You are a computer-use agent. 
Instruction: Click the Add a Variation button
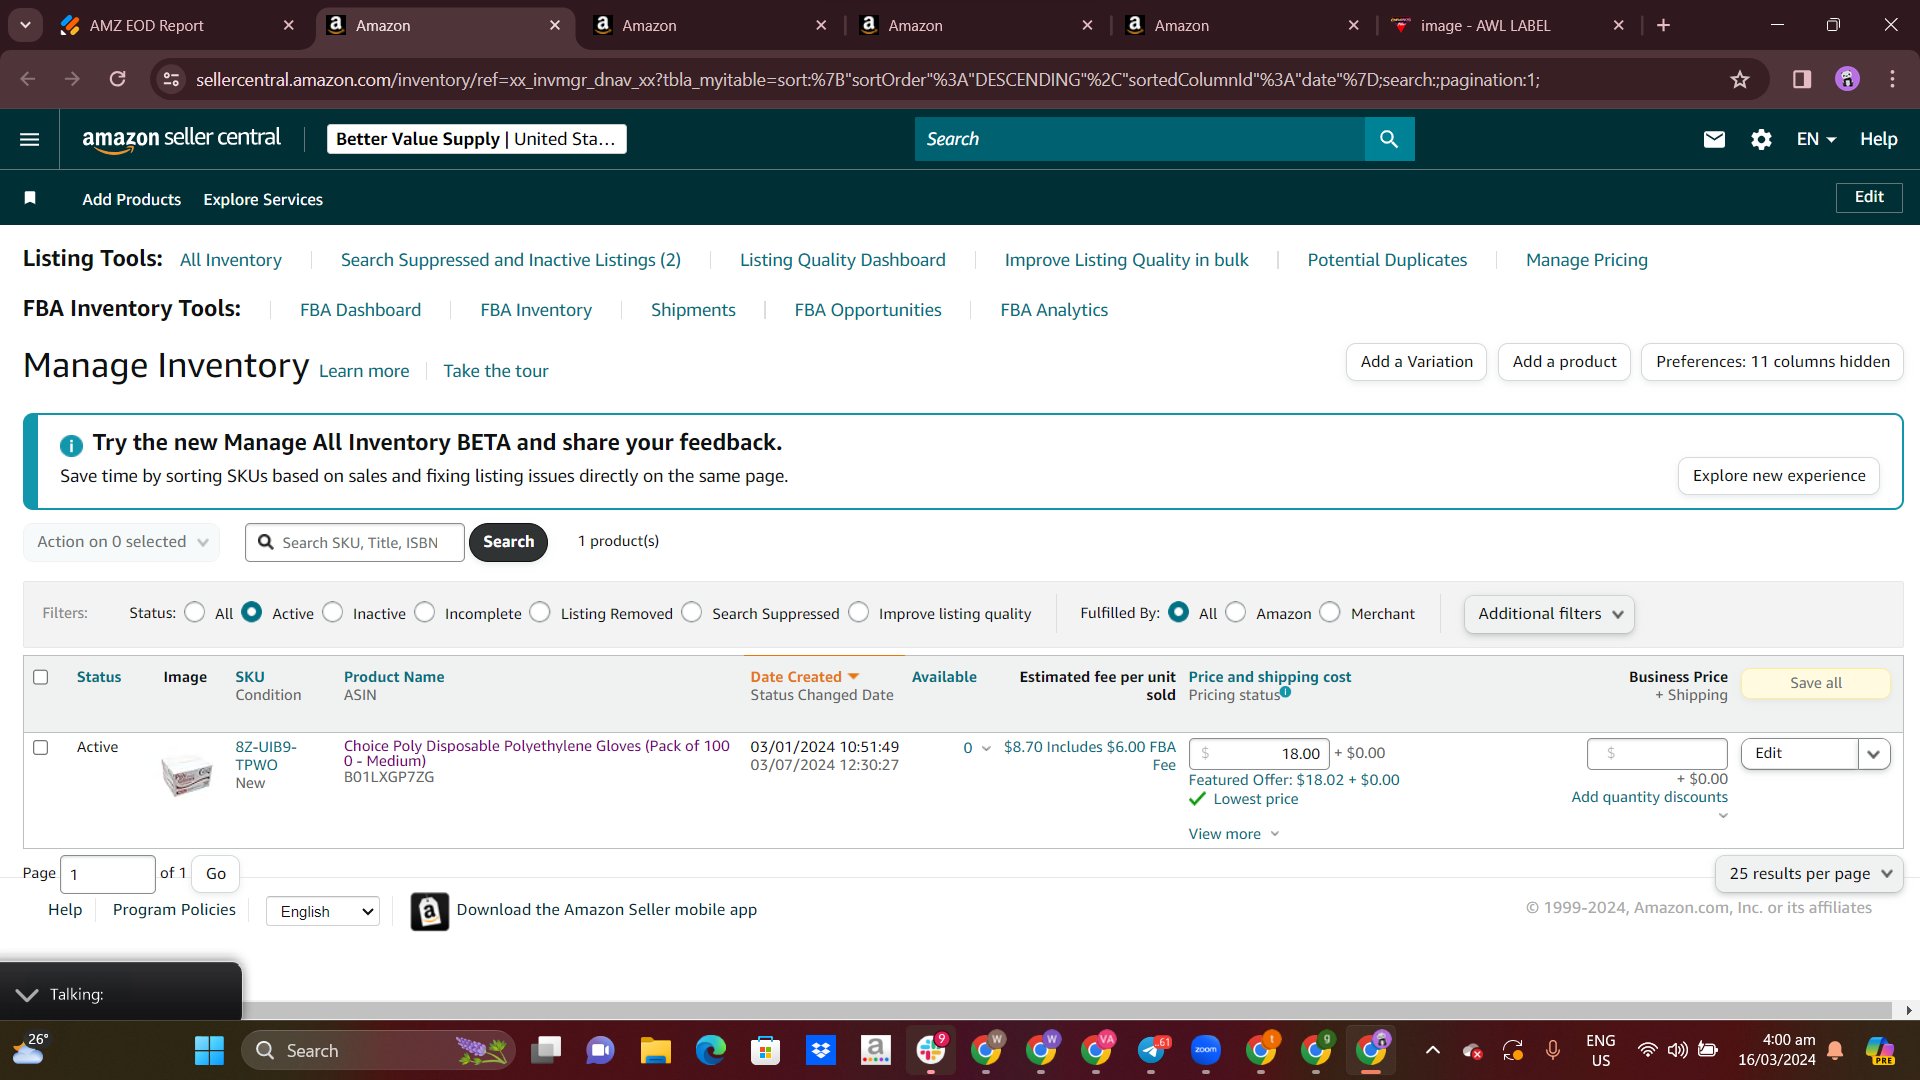tap(1416, 362)
